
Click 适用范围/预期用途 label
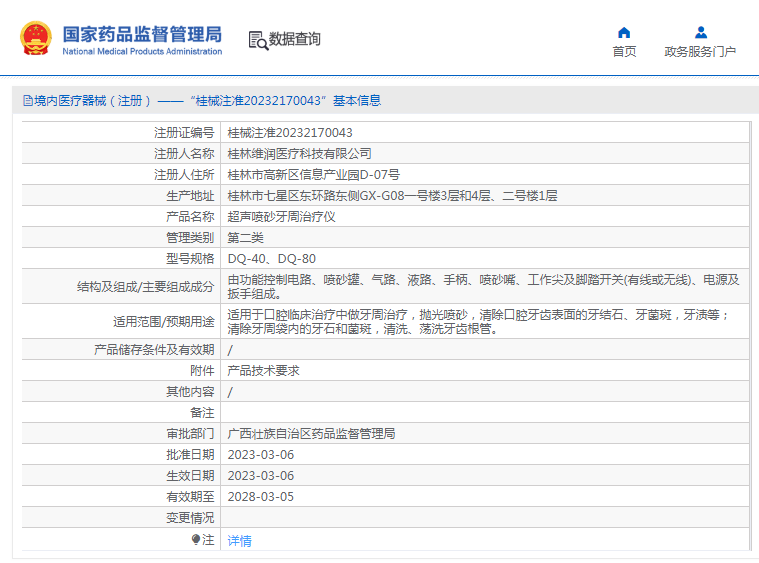(164, 322)
